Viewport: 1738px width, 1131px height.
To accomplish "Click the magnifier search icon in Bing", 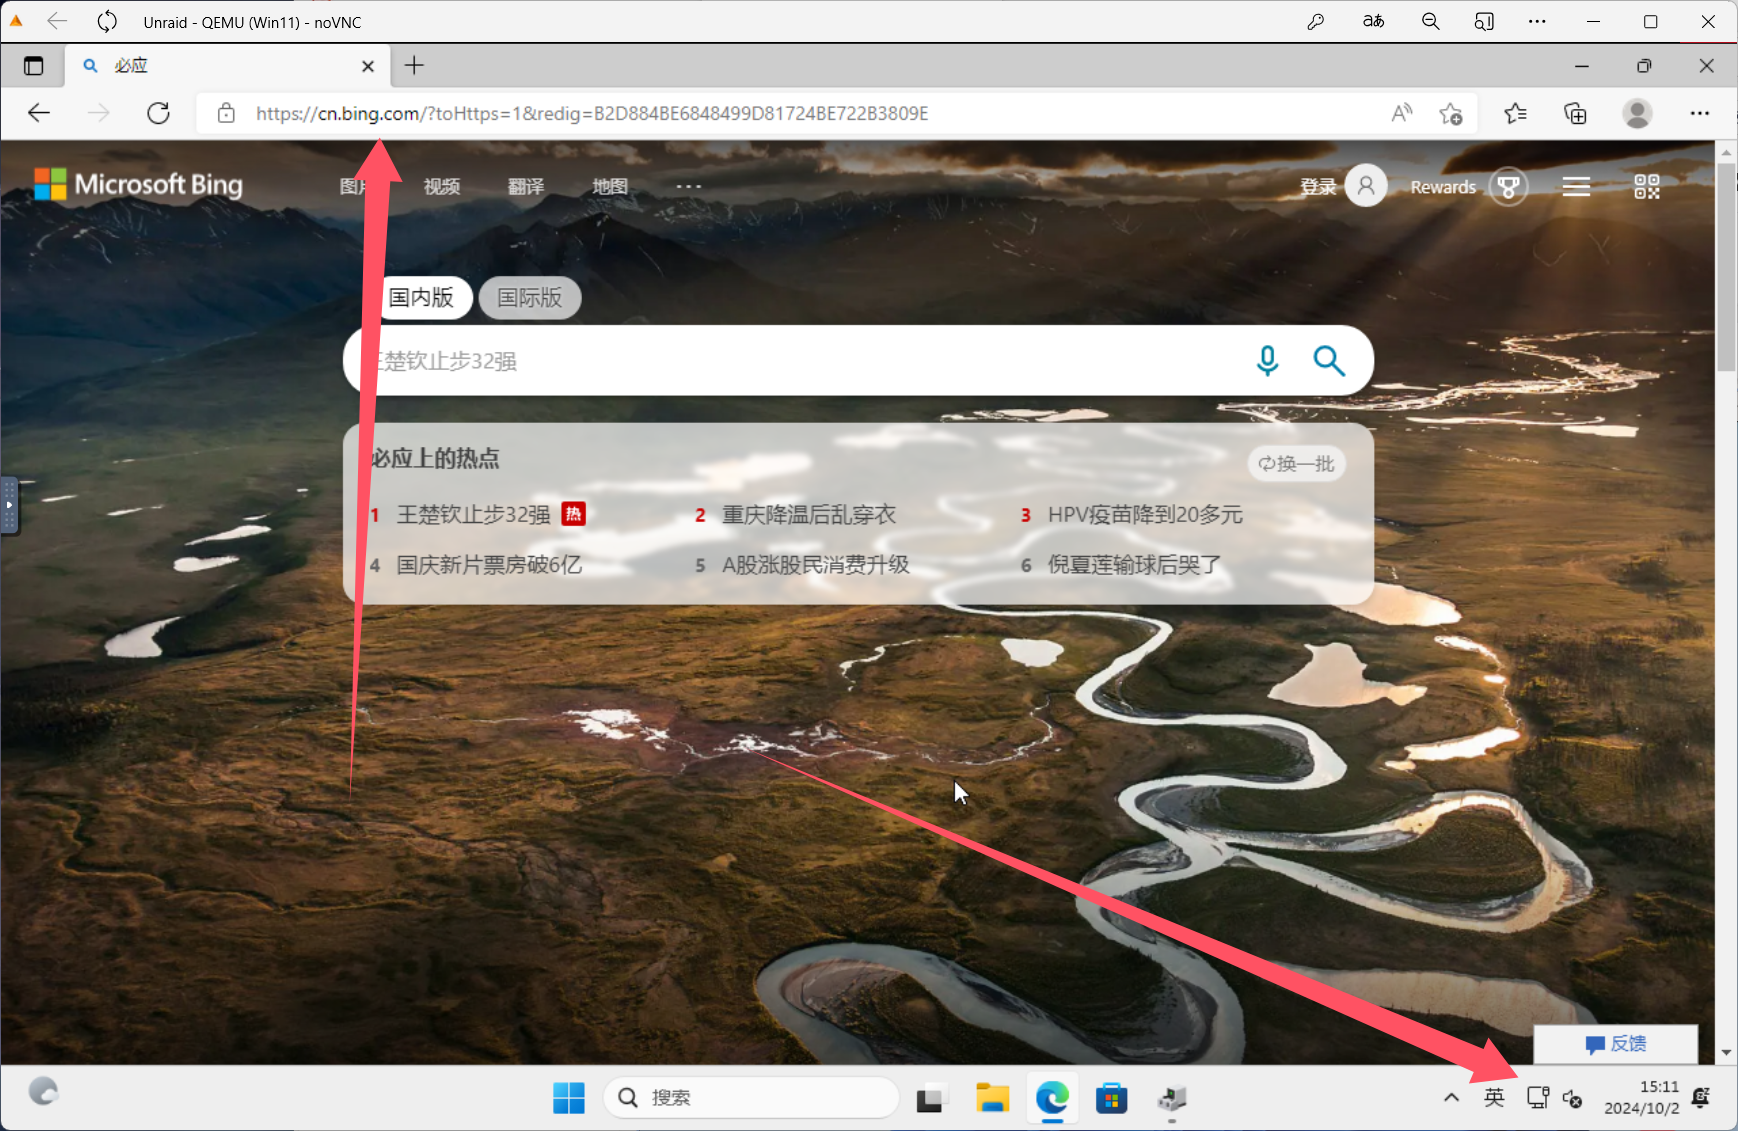I will point(1328,360).
